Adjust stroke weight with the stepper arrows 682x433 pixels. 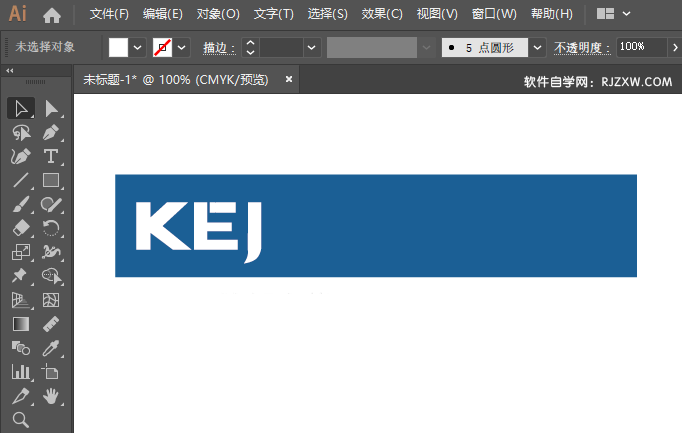(x=251, y=47)
